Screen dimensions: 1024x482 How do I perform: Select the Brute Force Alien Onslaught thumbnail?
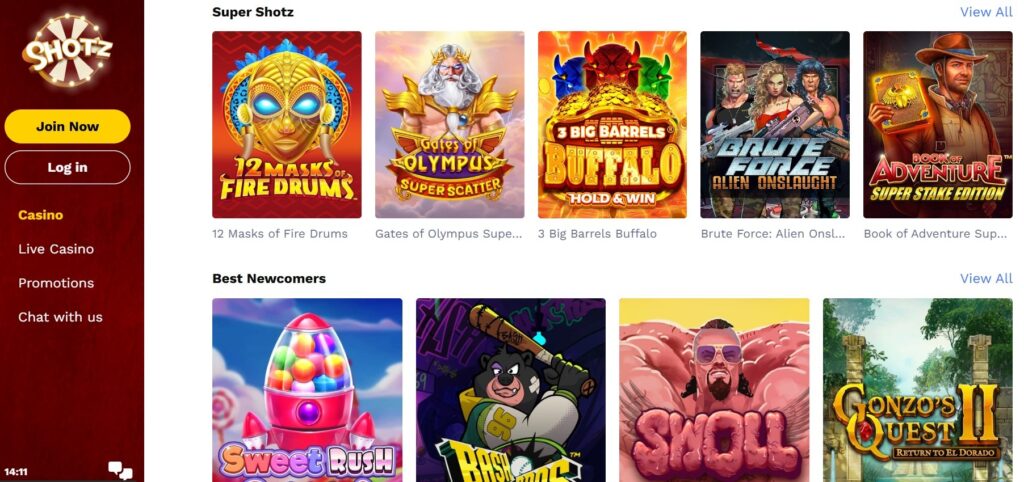coord(775,125)
